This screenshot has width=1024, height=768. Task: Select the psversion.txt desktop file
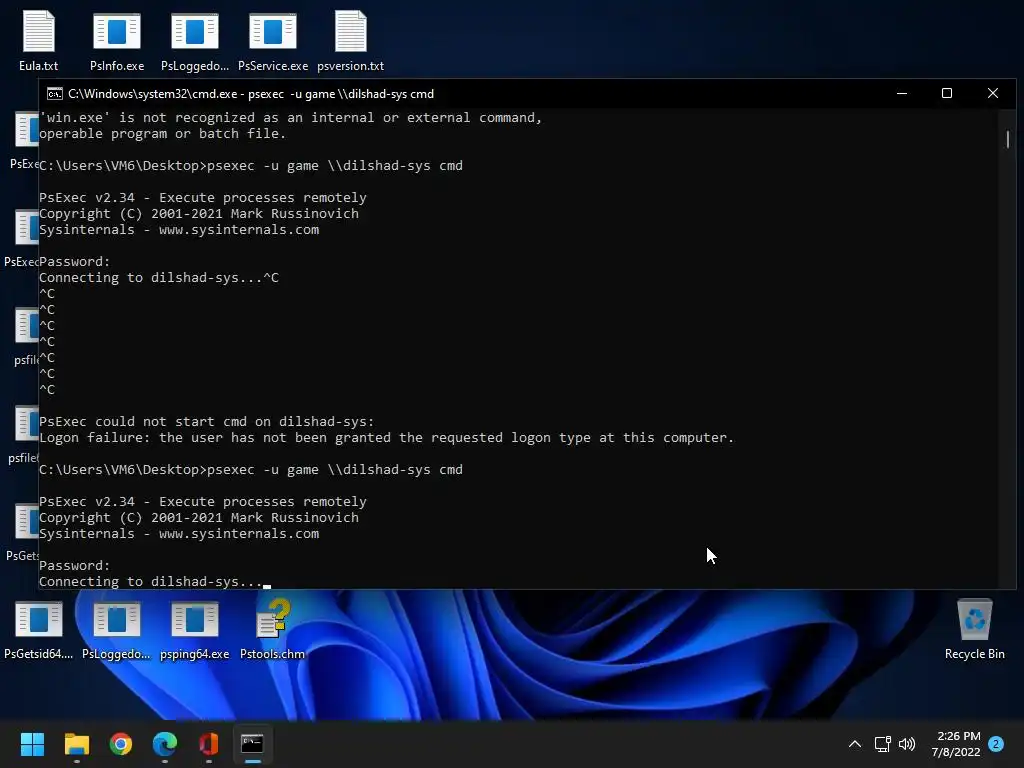351,40
